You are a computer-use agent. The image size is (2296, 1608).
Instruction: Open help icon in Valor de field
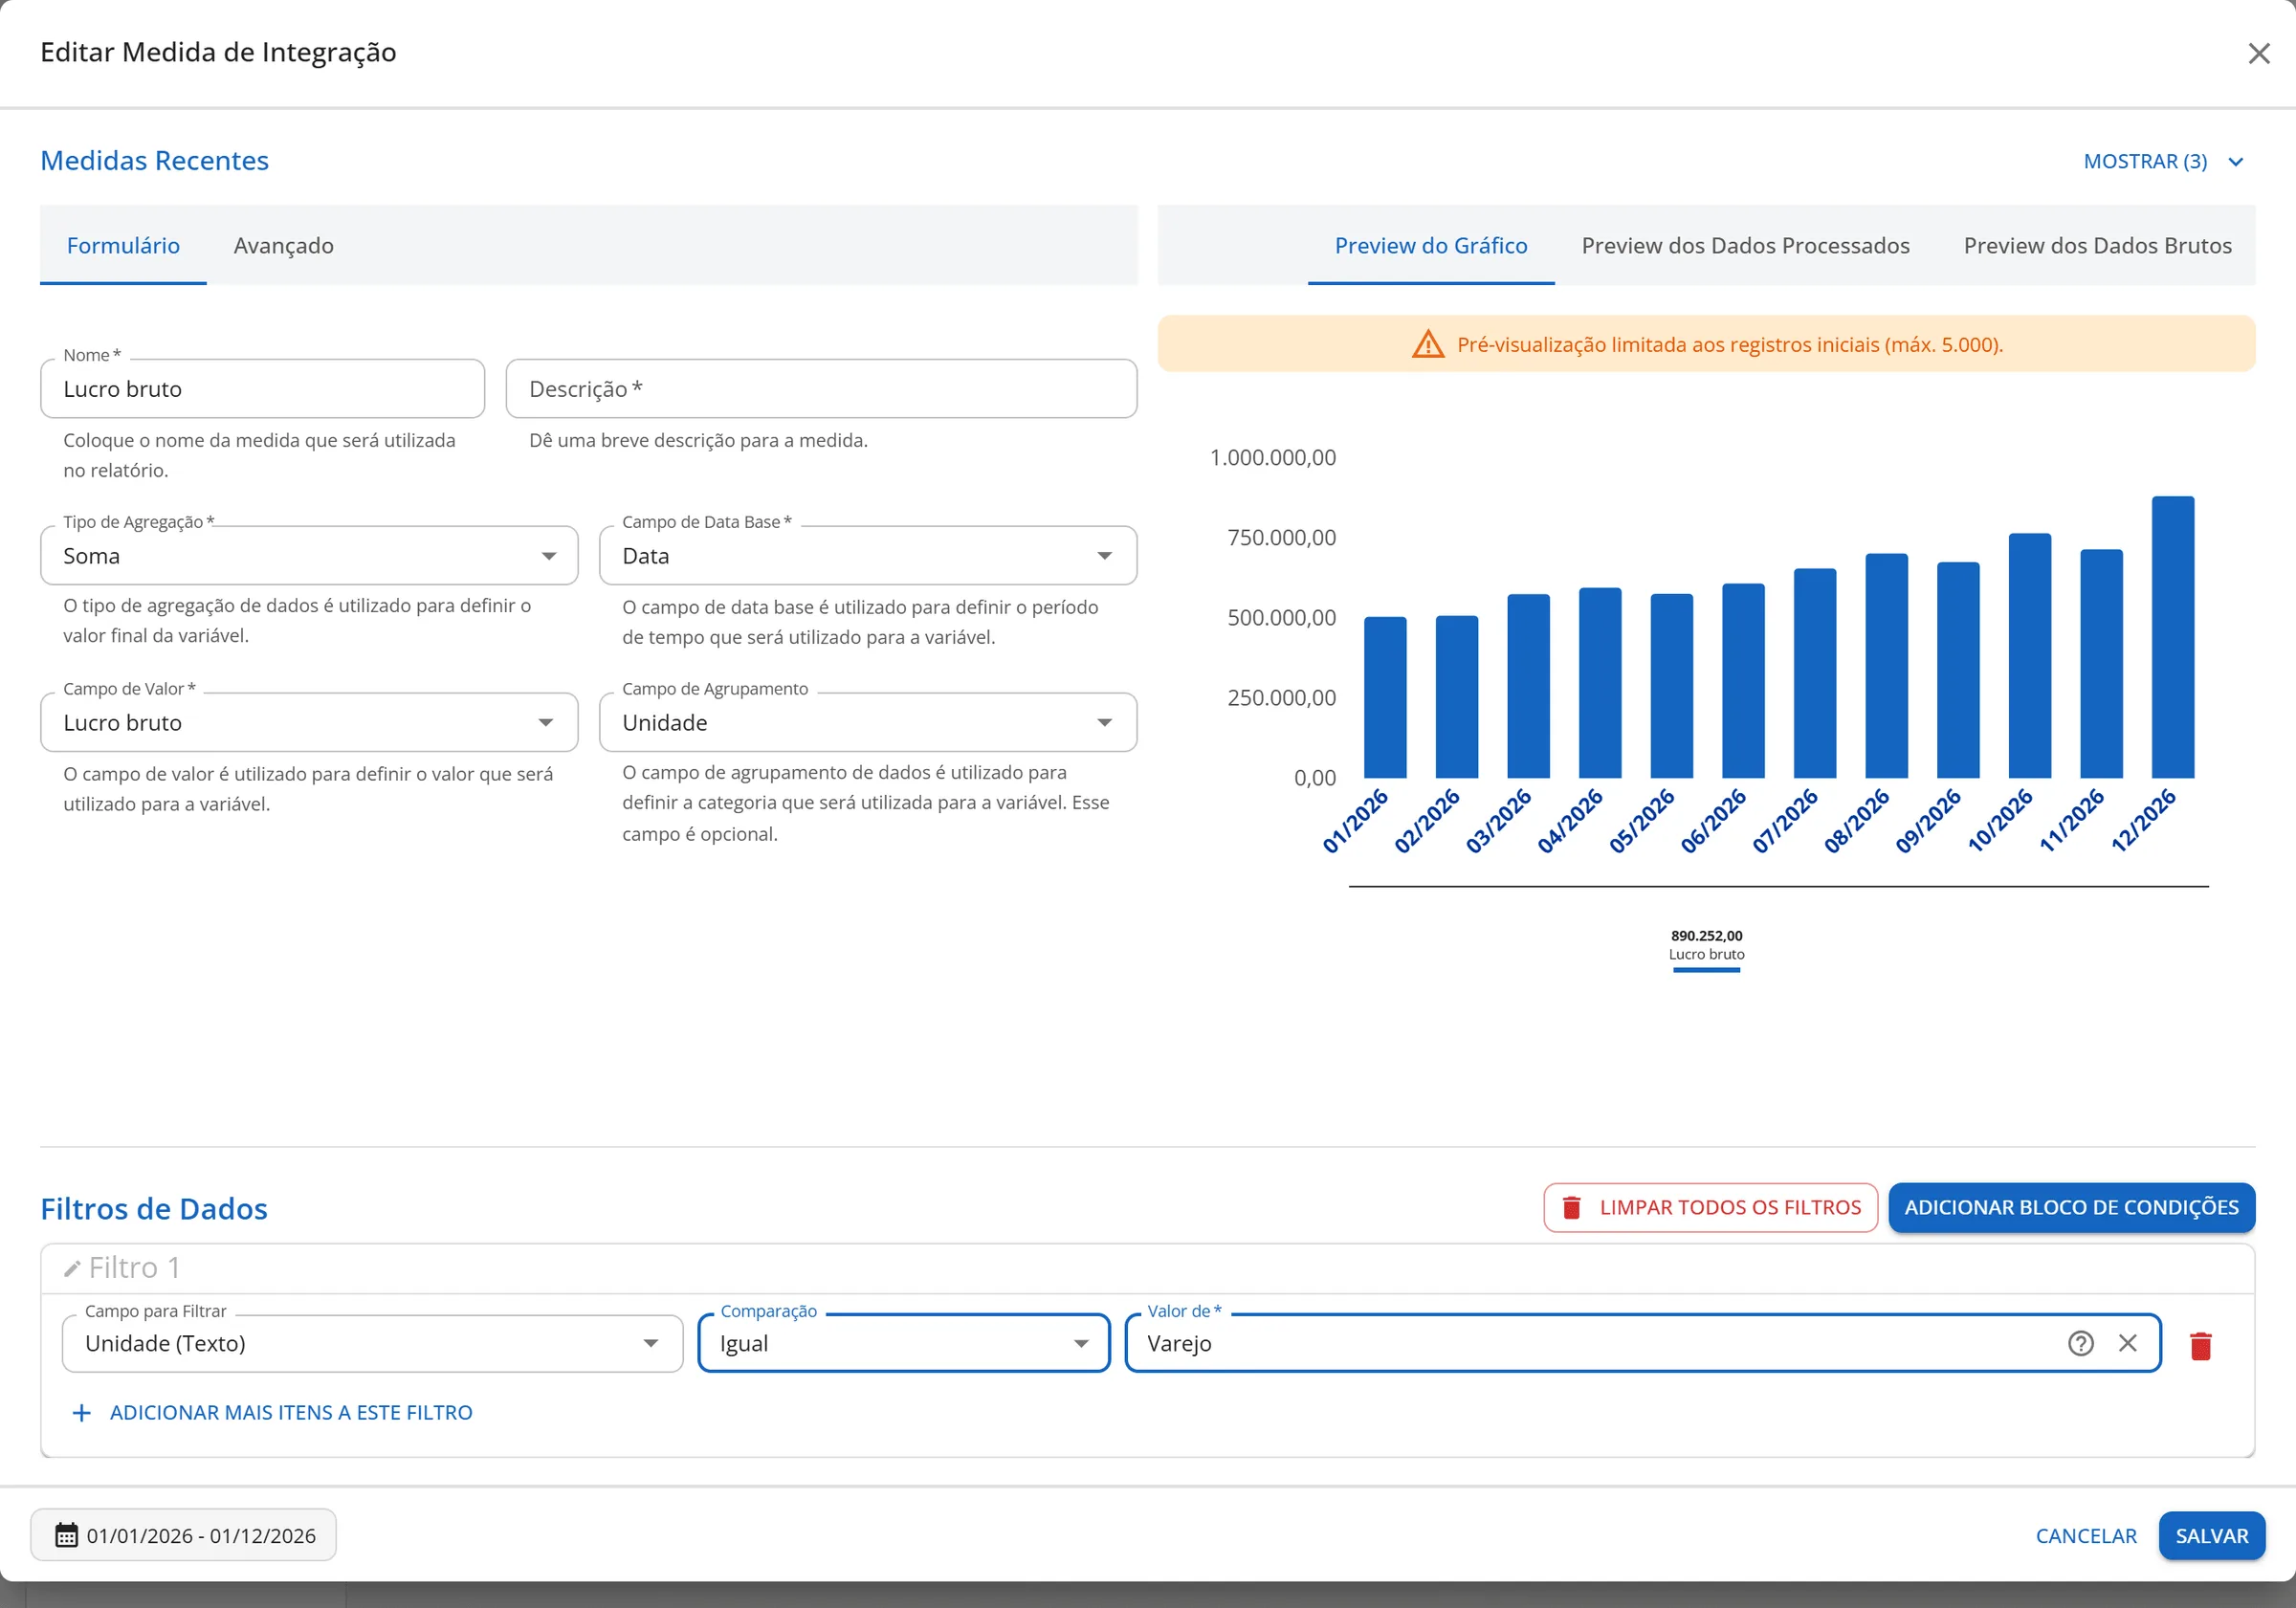[2080, 1343]
